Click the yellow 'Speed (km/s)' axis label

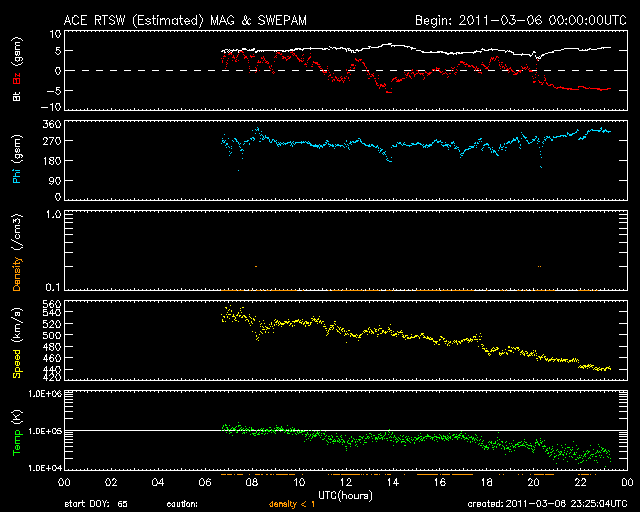click(x=17, y=343)
